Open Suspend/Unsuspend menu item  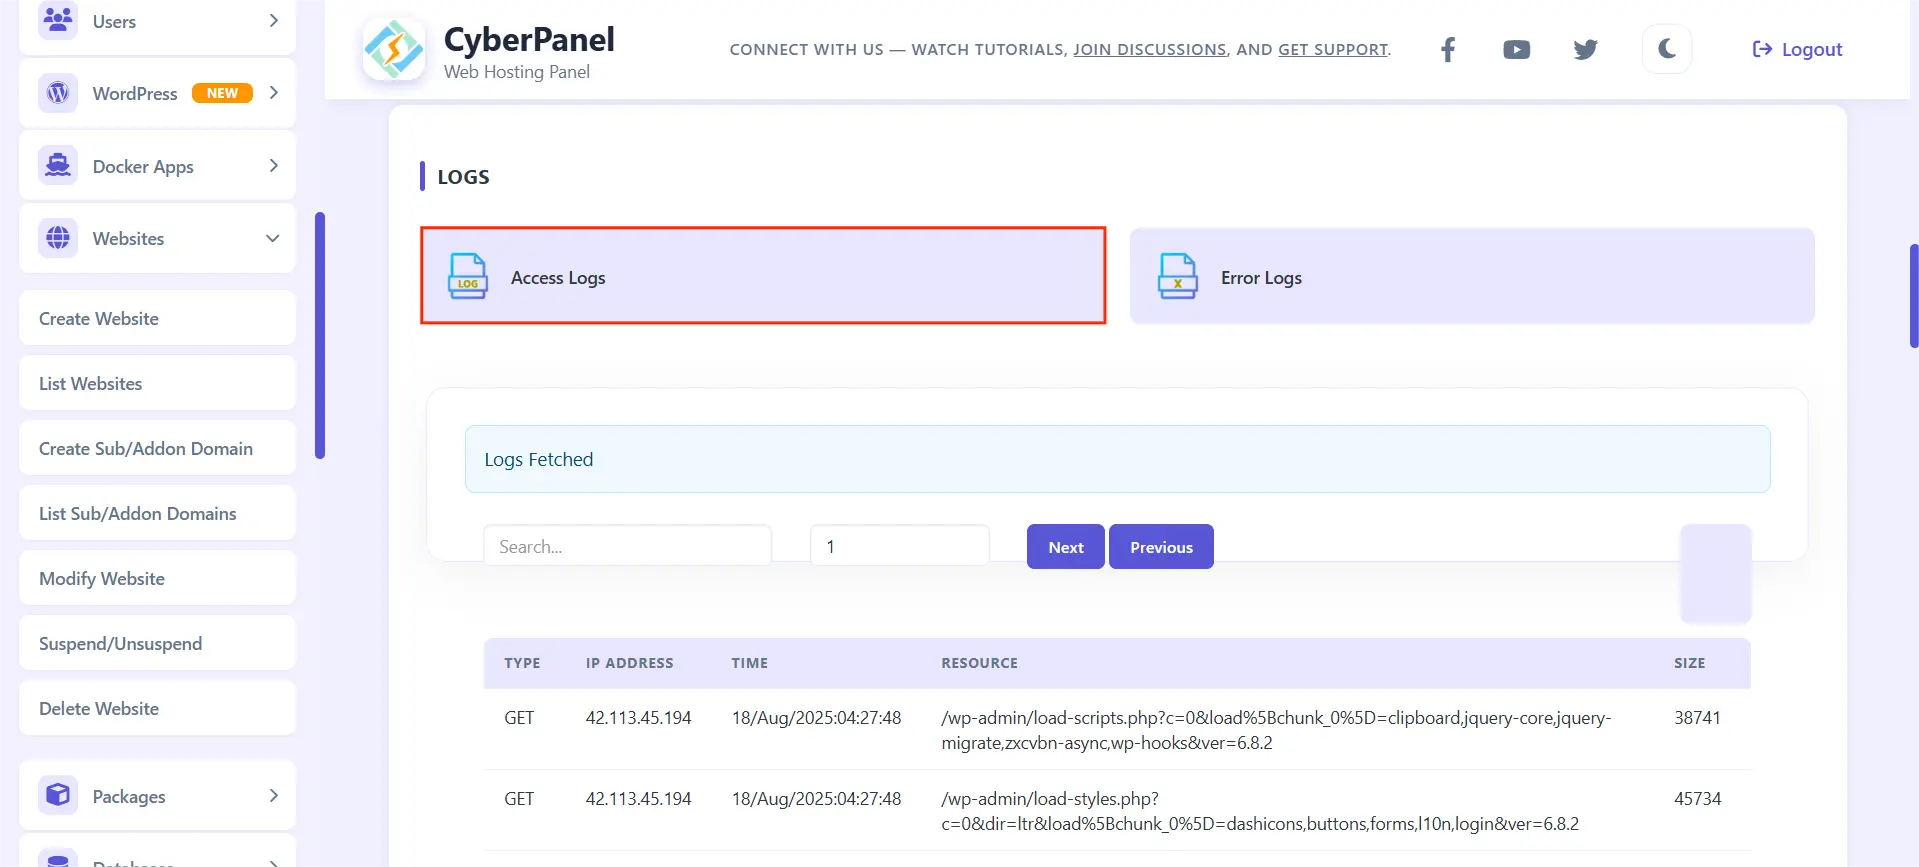coord(157,643)
